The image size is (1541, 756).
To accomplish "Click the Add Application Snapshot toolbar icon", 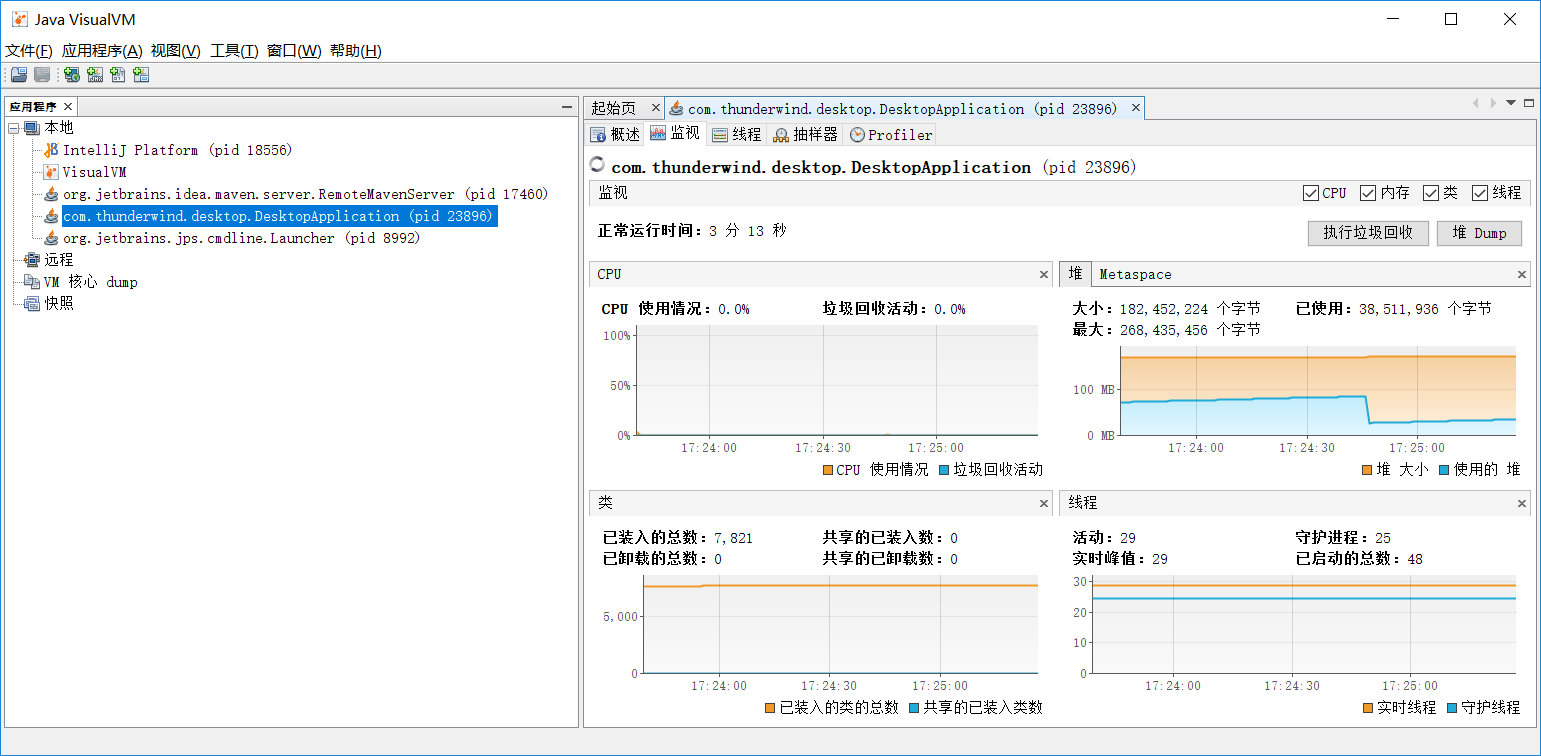I will pos(141,75).
